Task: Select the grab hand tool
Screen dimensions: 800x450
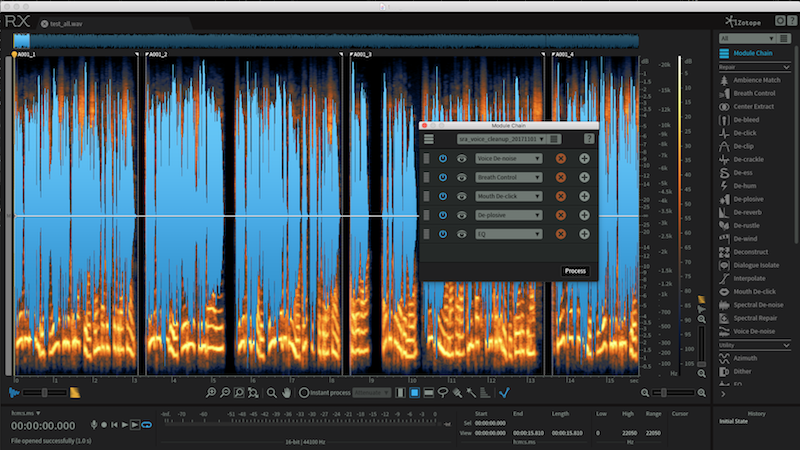Action: click(x=286, y=393)
